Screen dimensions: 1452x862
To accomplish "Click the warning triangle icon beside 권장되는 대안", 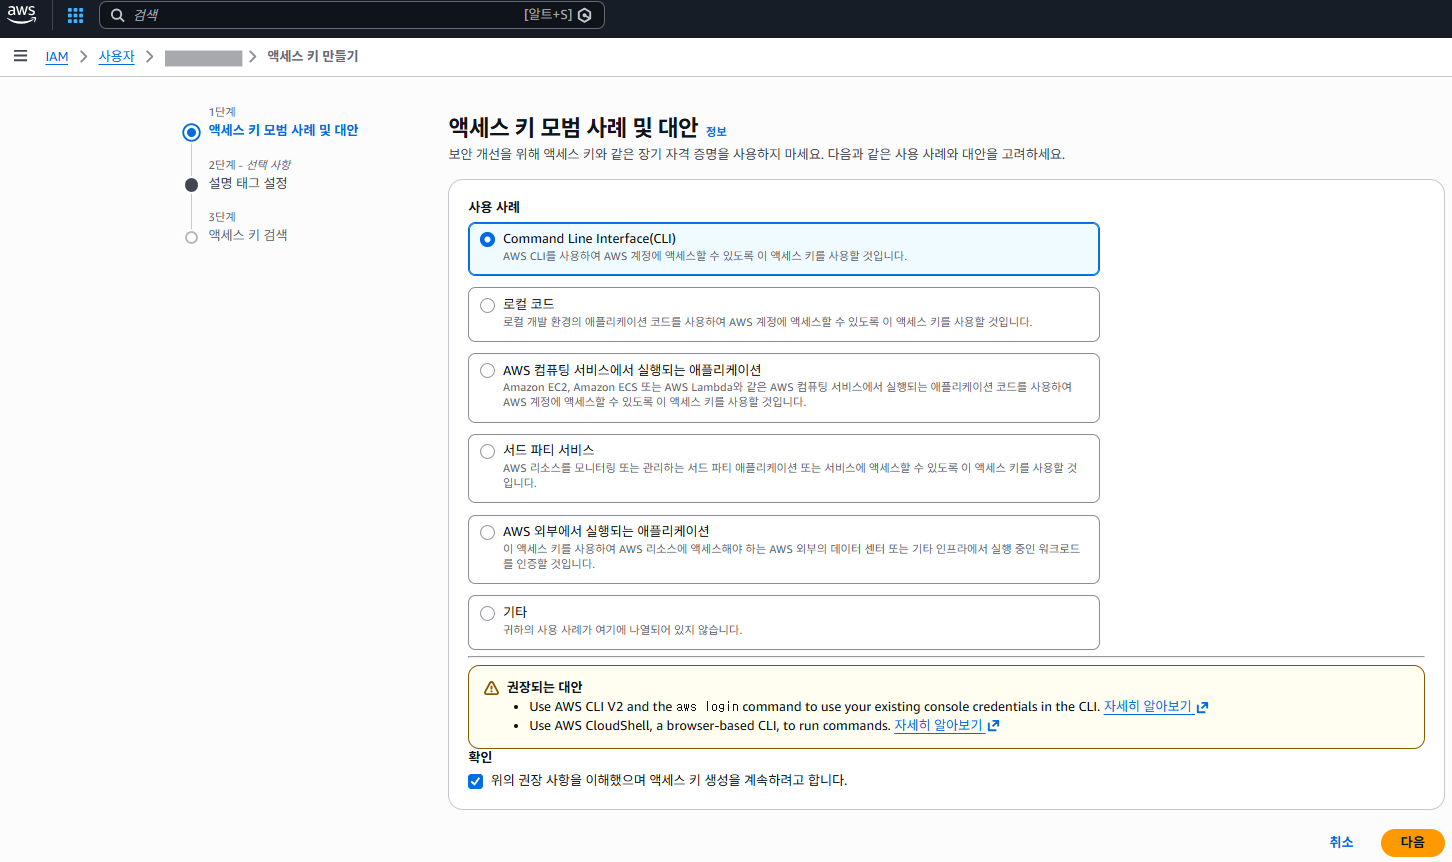I will (x=491, y=688).
